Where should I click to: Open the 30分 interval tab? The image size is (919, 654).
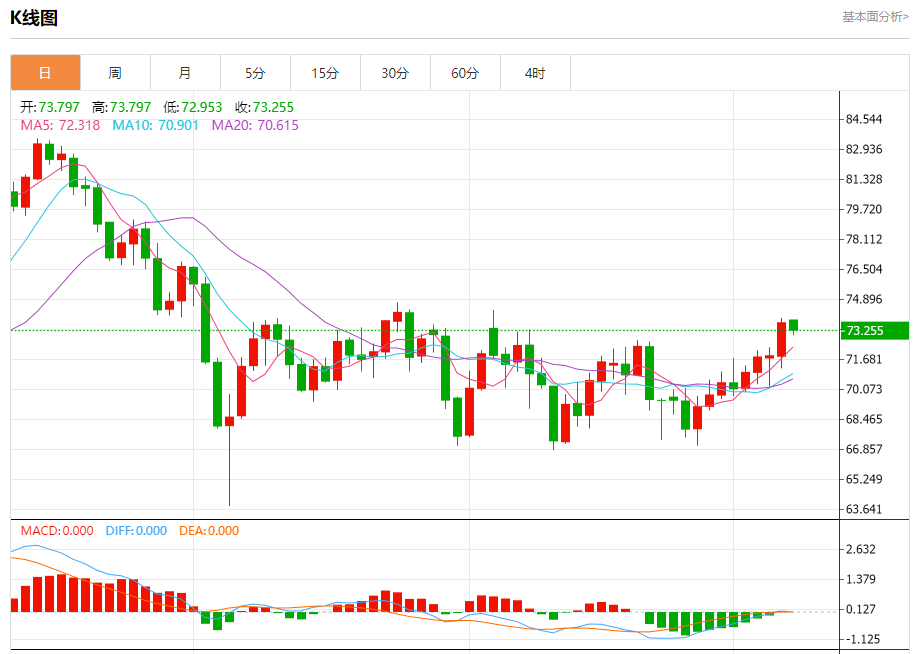pyautogui.click(x=395, y=73)
